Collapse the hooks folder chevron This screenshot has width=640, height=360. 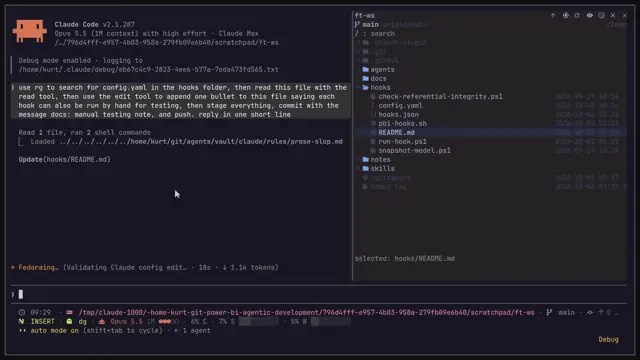358,87
